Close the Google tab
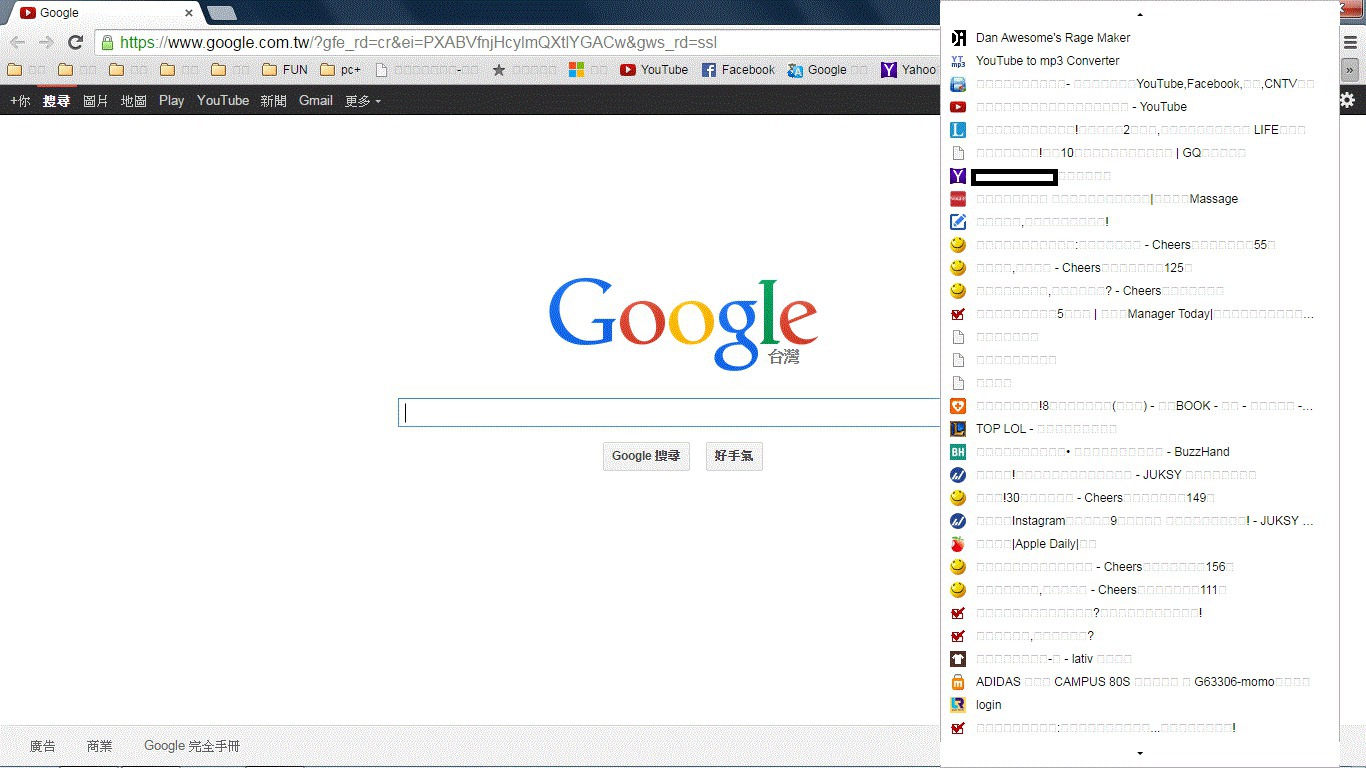The image size is (1366, 768). pyautogui.click(x=188, y=13)
